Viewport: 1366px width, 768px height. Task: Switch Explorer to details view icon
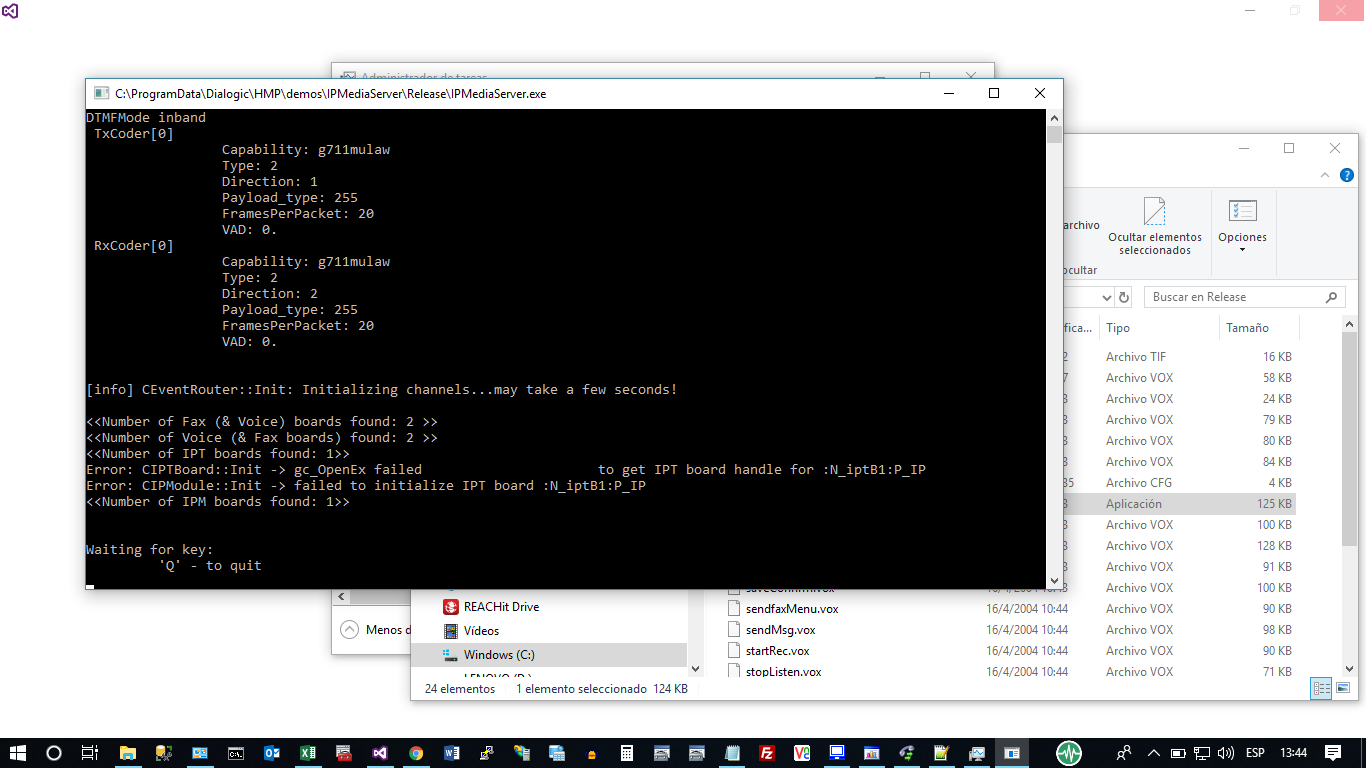click(1322, 688)
